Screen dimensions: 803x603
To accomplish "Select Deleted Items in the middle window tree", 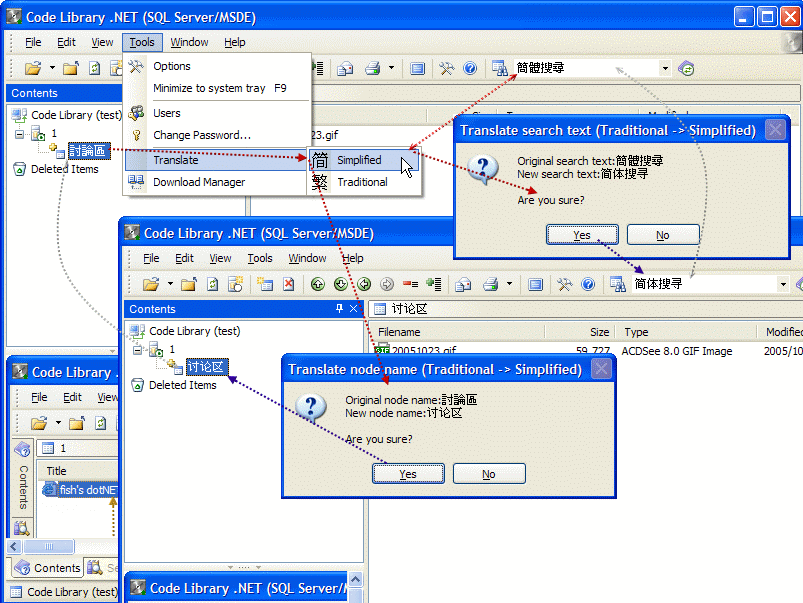I will tap(182, 385).
